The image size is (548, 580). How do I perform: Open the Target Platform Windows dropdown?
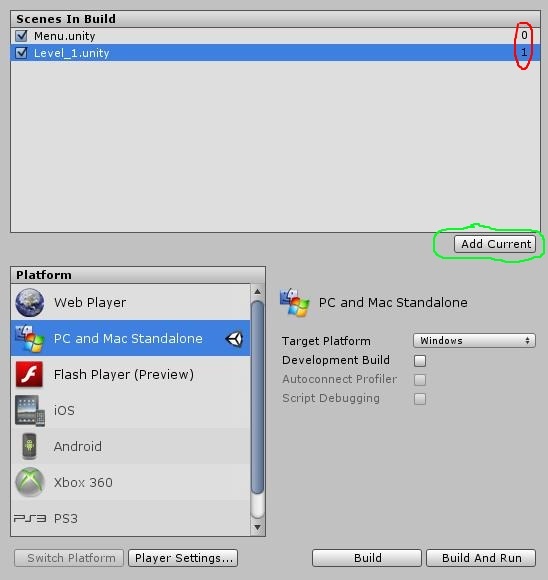(x=474, y=340)
